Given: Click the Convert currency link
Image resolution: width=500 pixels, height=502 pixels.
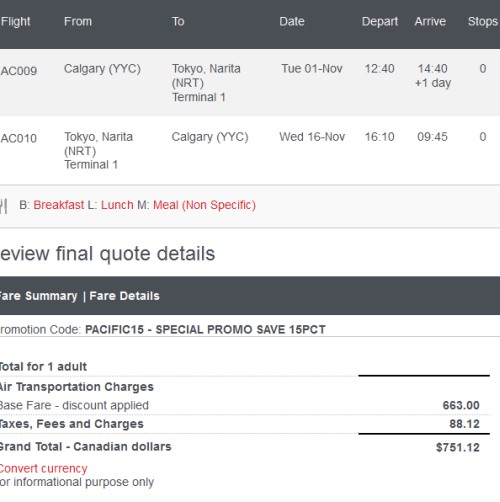Looking at the screenshot, I should coord(43,468).
